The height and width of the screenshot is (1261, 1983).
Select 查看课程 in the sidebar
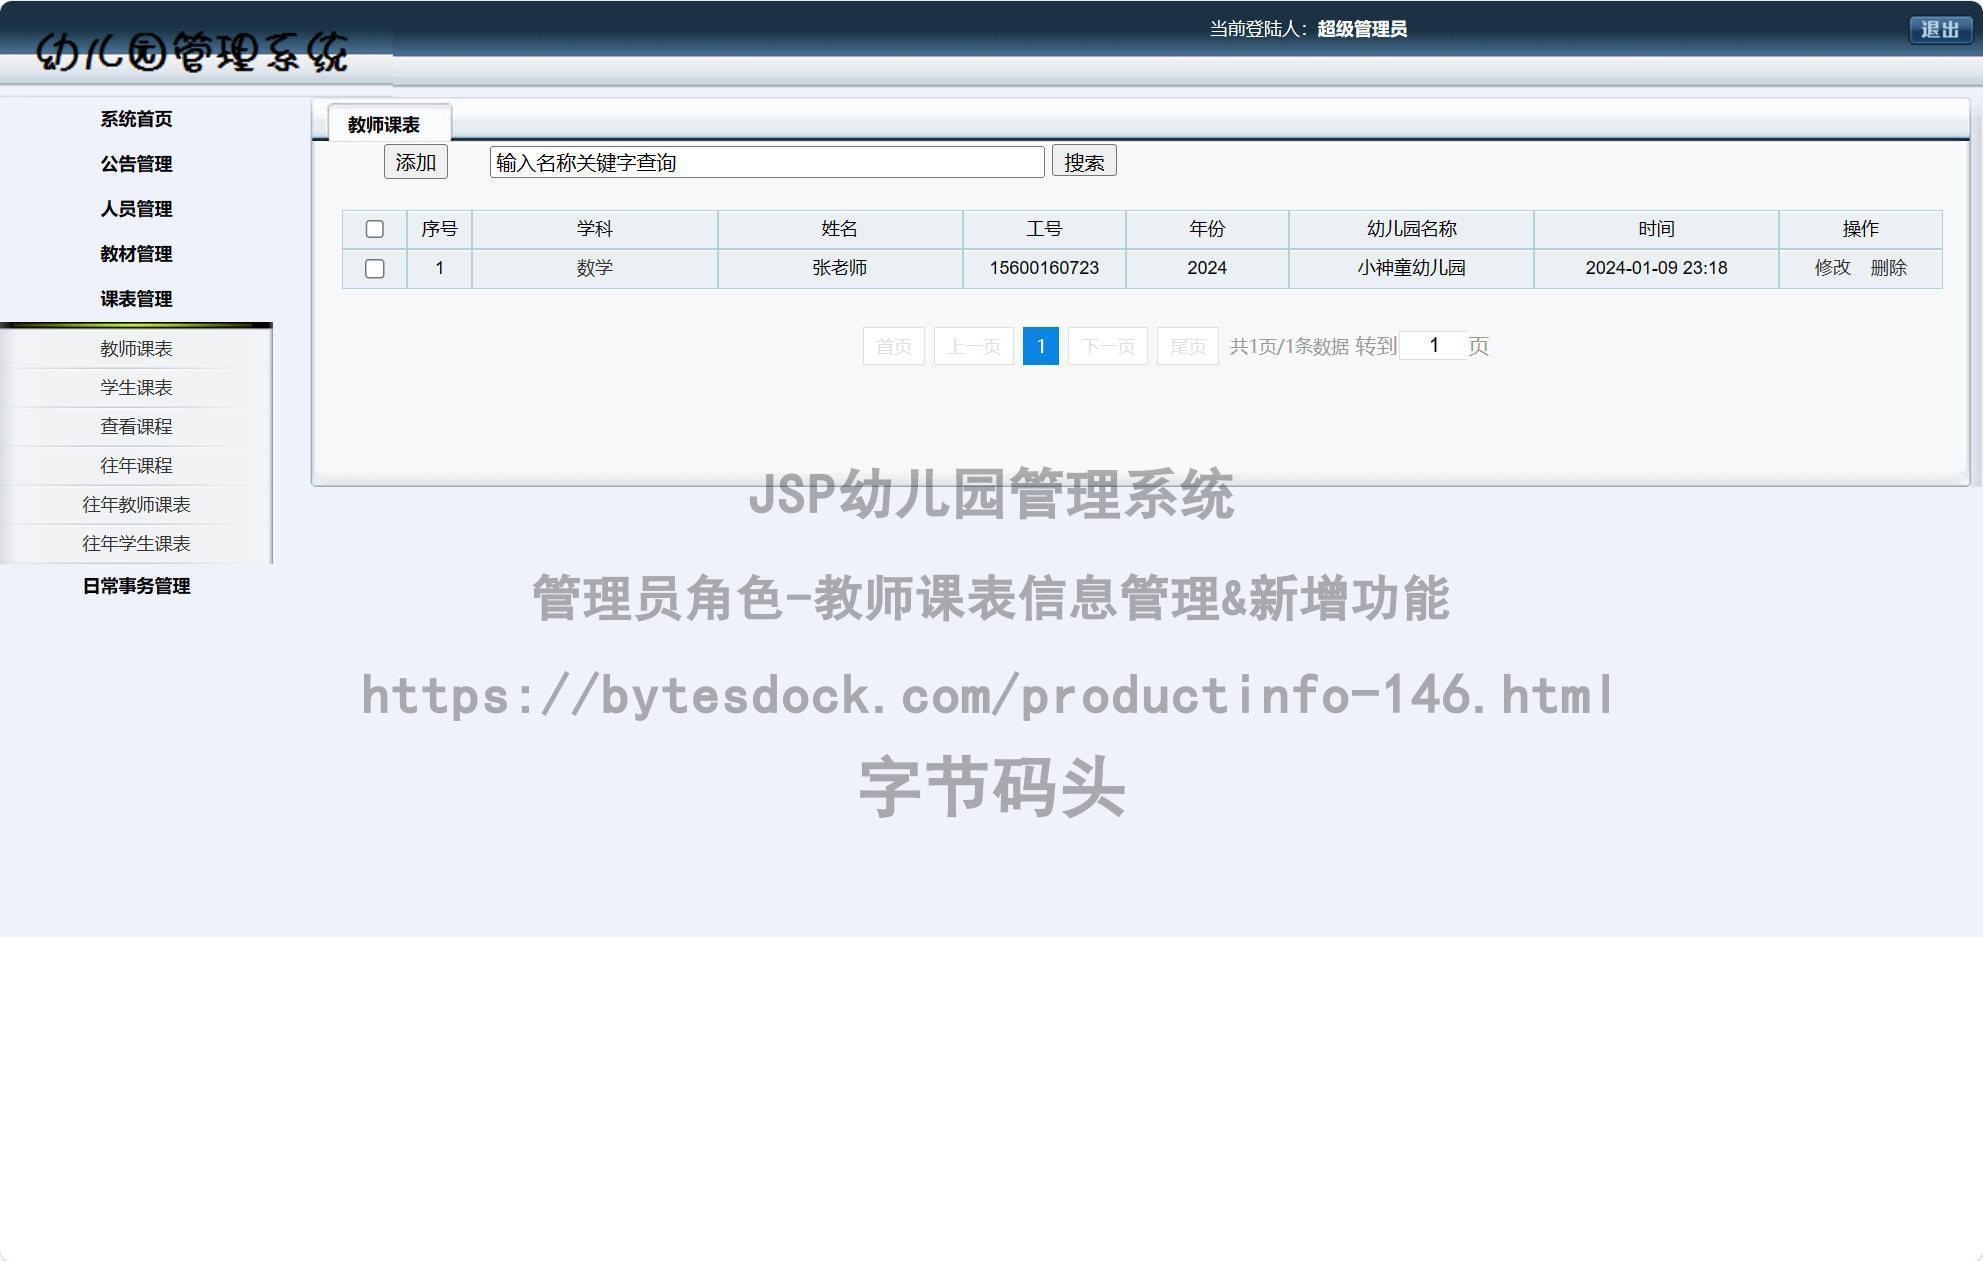[135, 426]
